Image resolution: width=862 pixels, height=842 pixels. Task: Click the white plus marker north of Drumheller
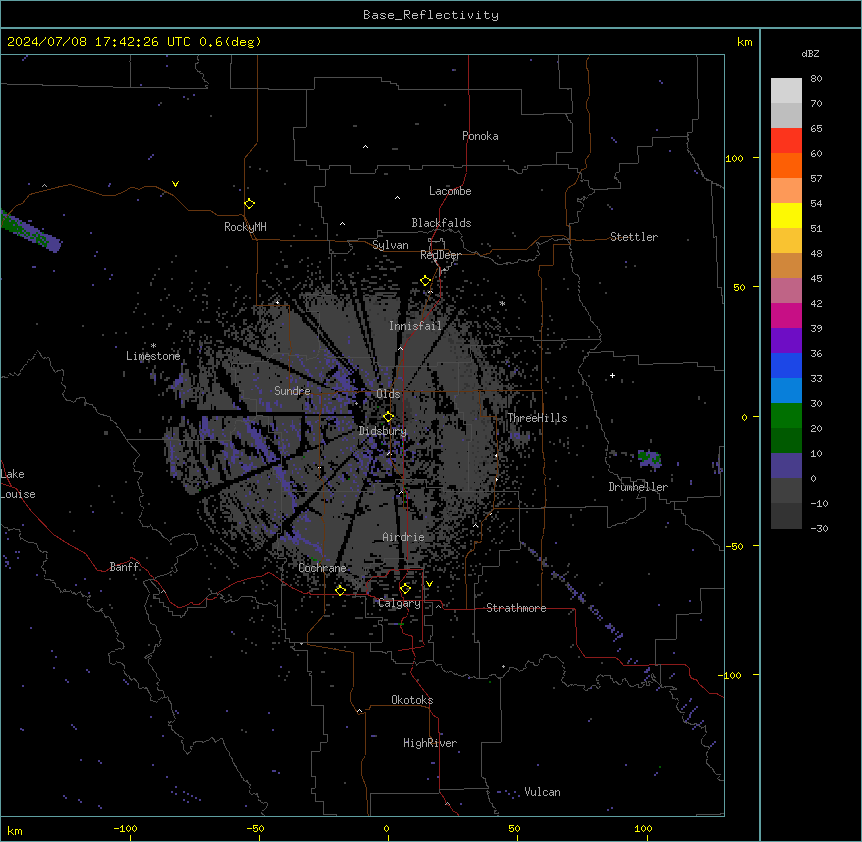[612, 375]
